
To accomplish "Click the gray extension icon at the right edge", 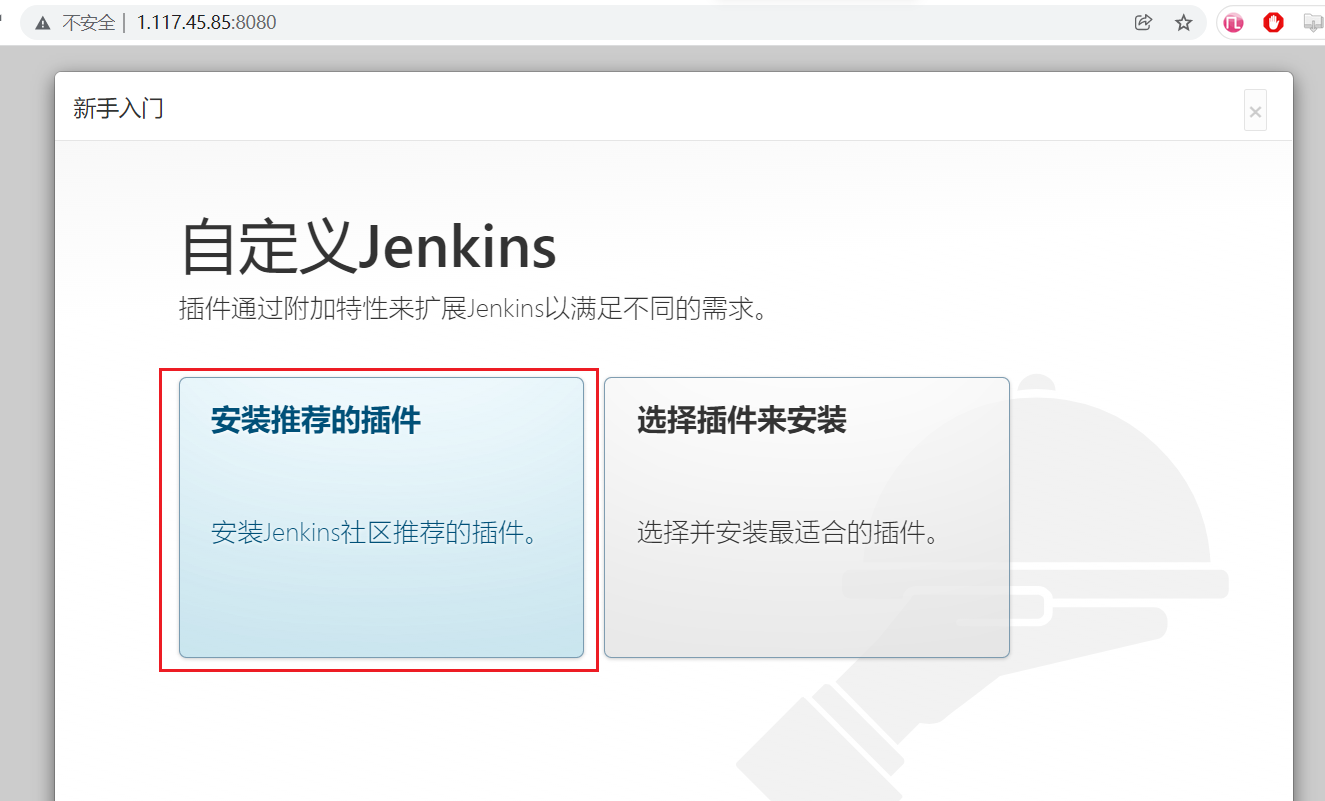I will tap(1313, 23).
